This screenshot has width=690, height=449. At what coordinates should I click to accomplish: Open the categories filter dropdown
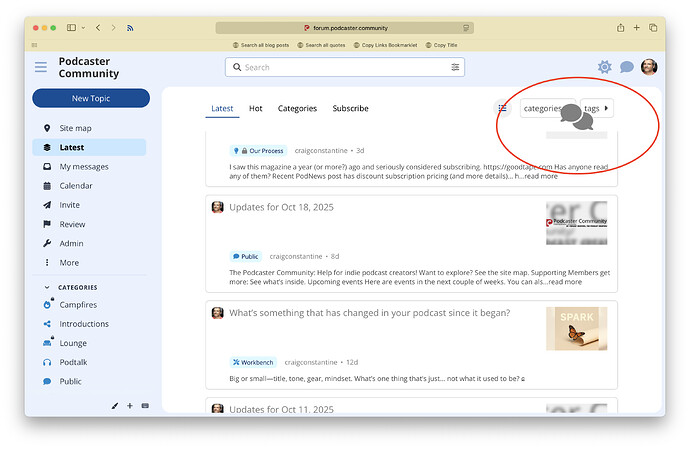547,108
